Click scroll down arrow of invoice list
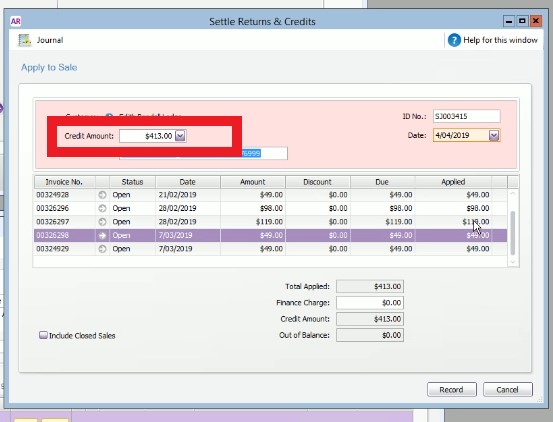The image size is (553, 422). [513, 262]
